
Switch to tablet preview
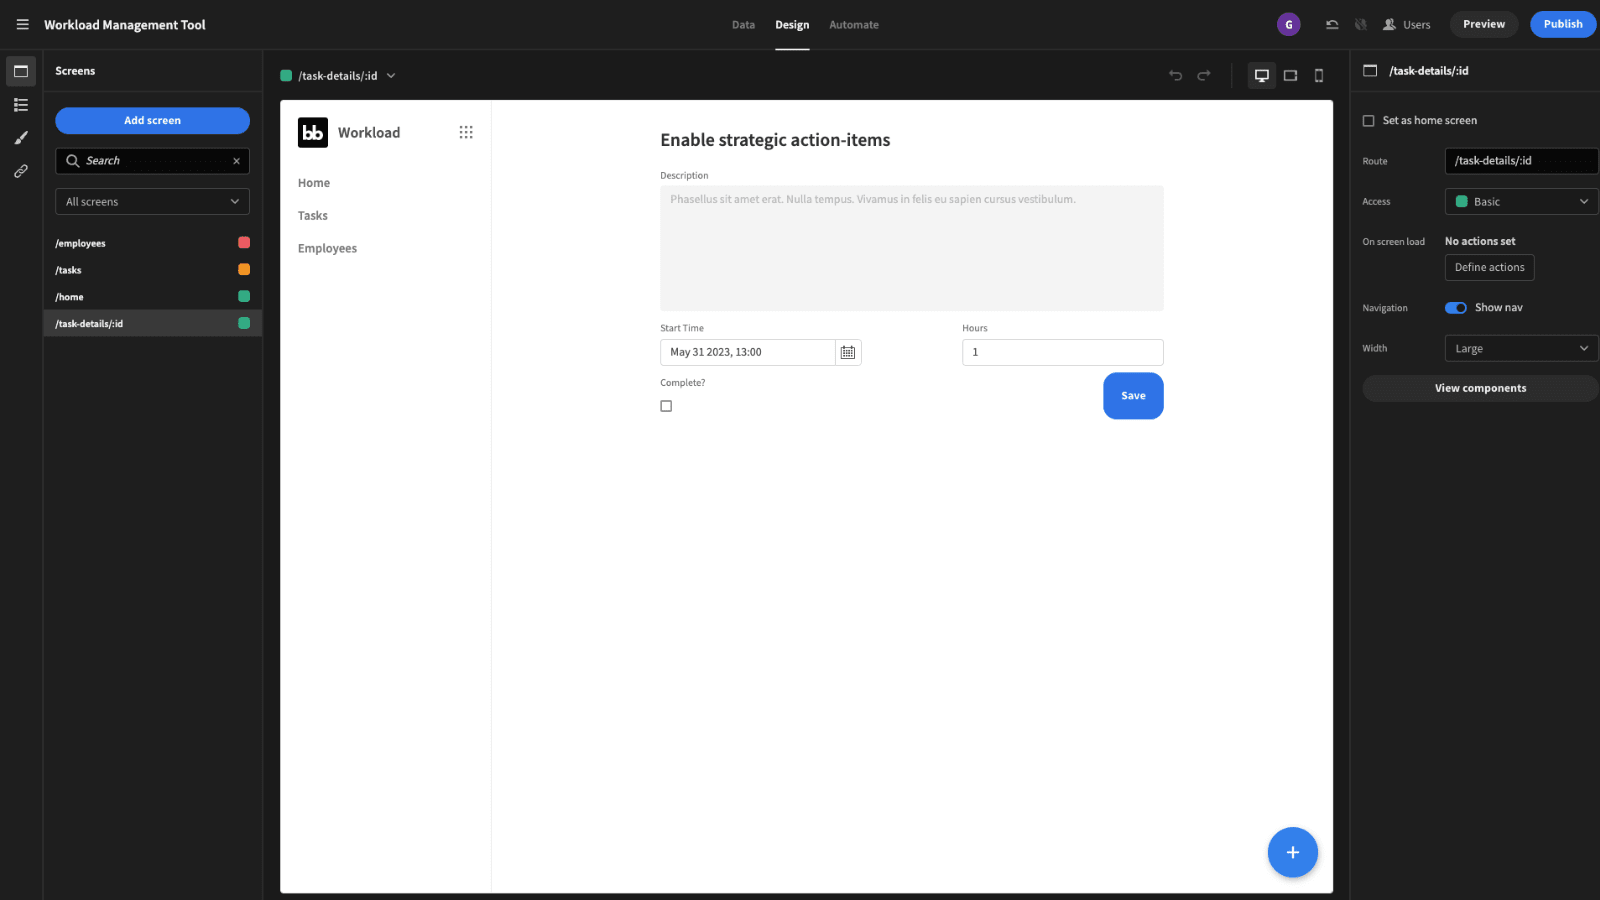[x=1291, y=75]
